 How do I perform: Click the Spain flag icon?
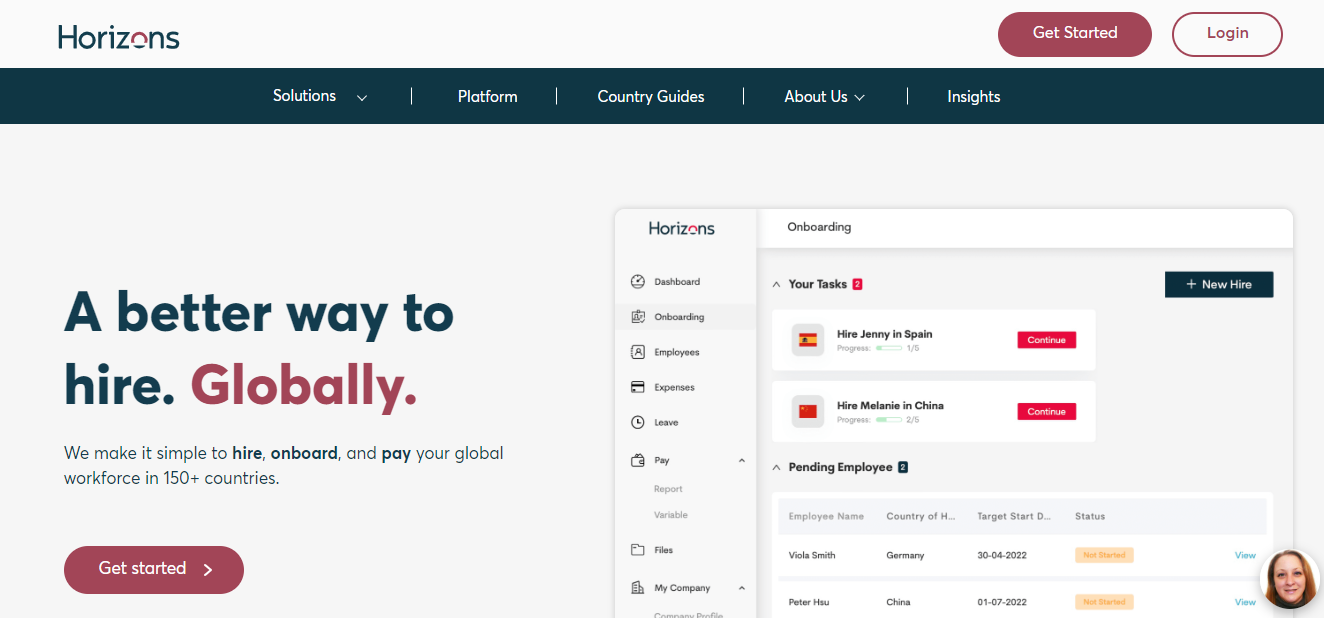pyautogui.click(x=808, y=340)
